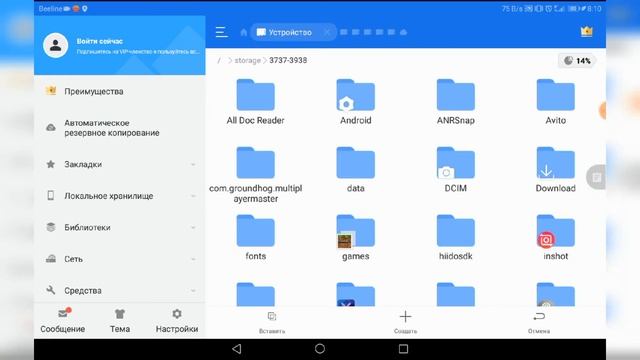Go to the home icon in toolbar
Image resolution: width=640 pixels, height=360 pixels.
coord(244,32)
